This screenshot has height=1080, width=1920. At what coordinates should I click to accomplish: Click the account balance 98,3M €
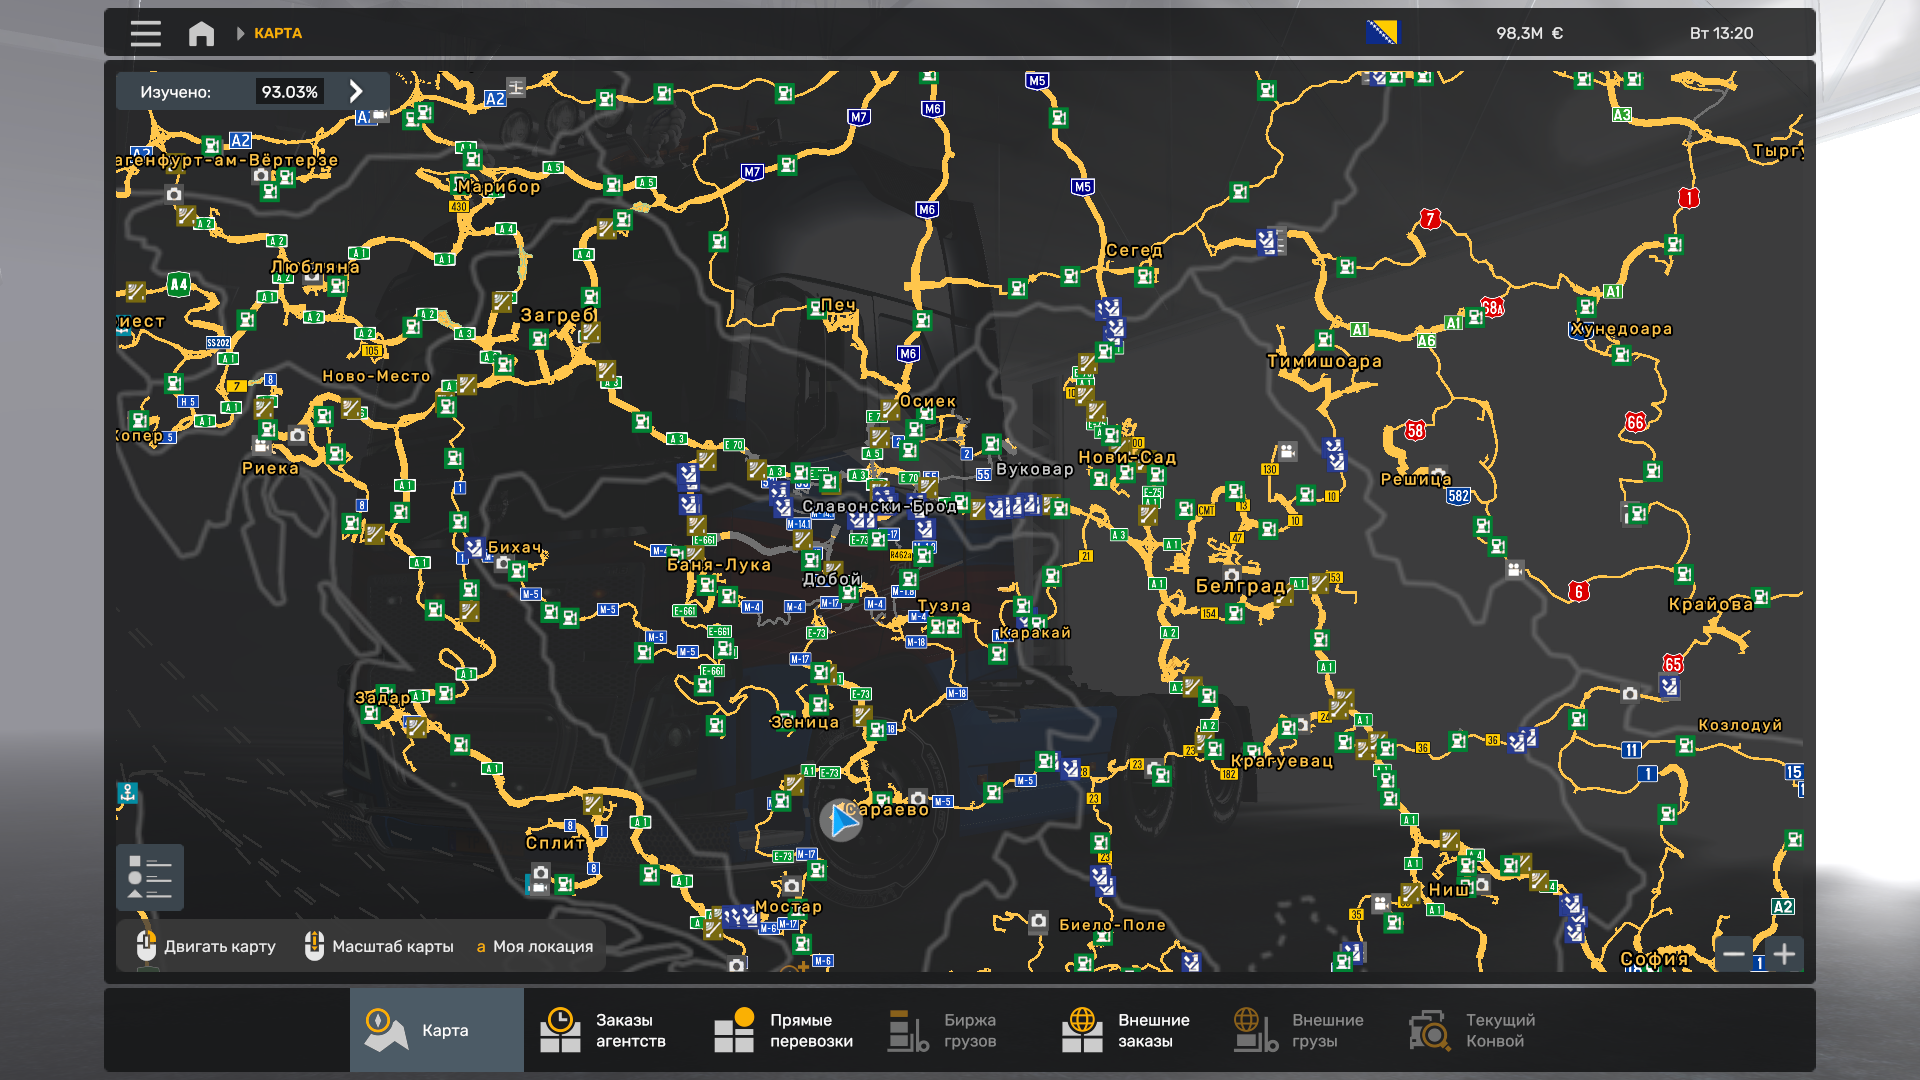pos(1529,33)
